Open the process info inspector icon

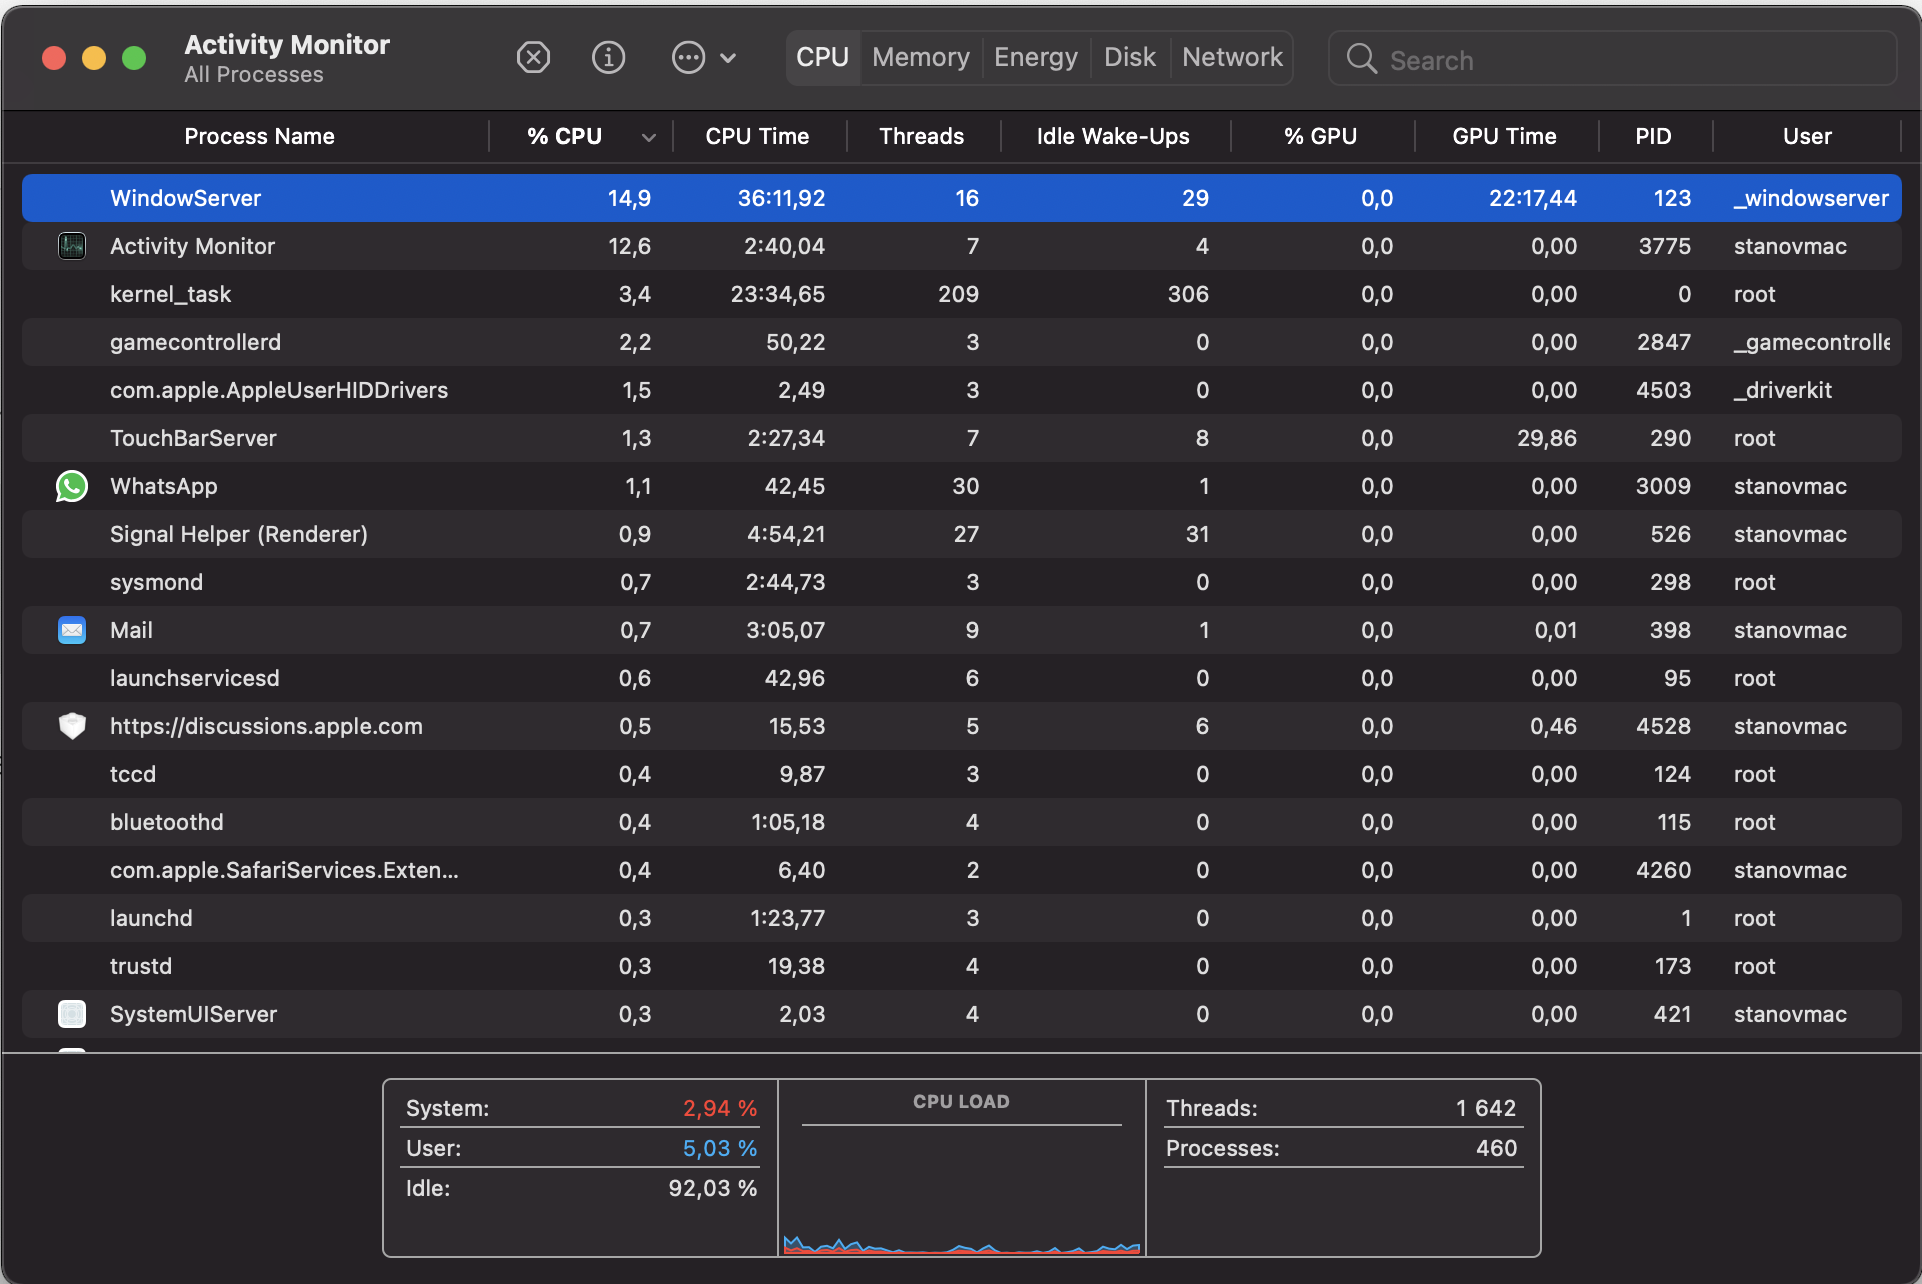608,58
